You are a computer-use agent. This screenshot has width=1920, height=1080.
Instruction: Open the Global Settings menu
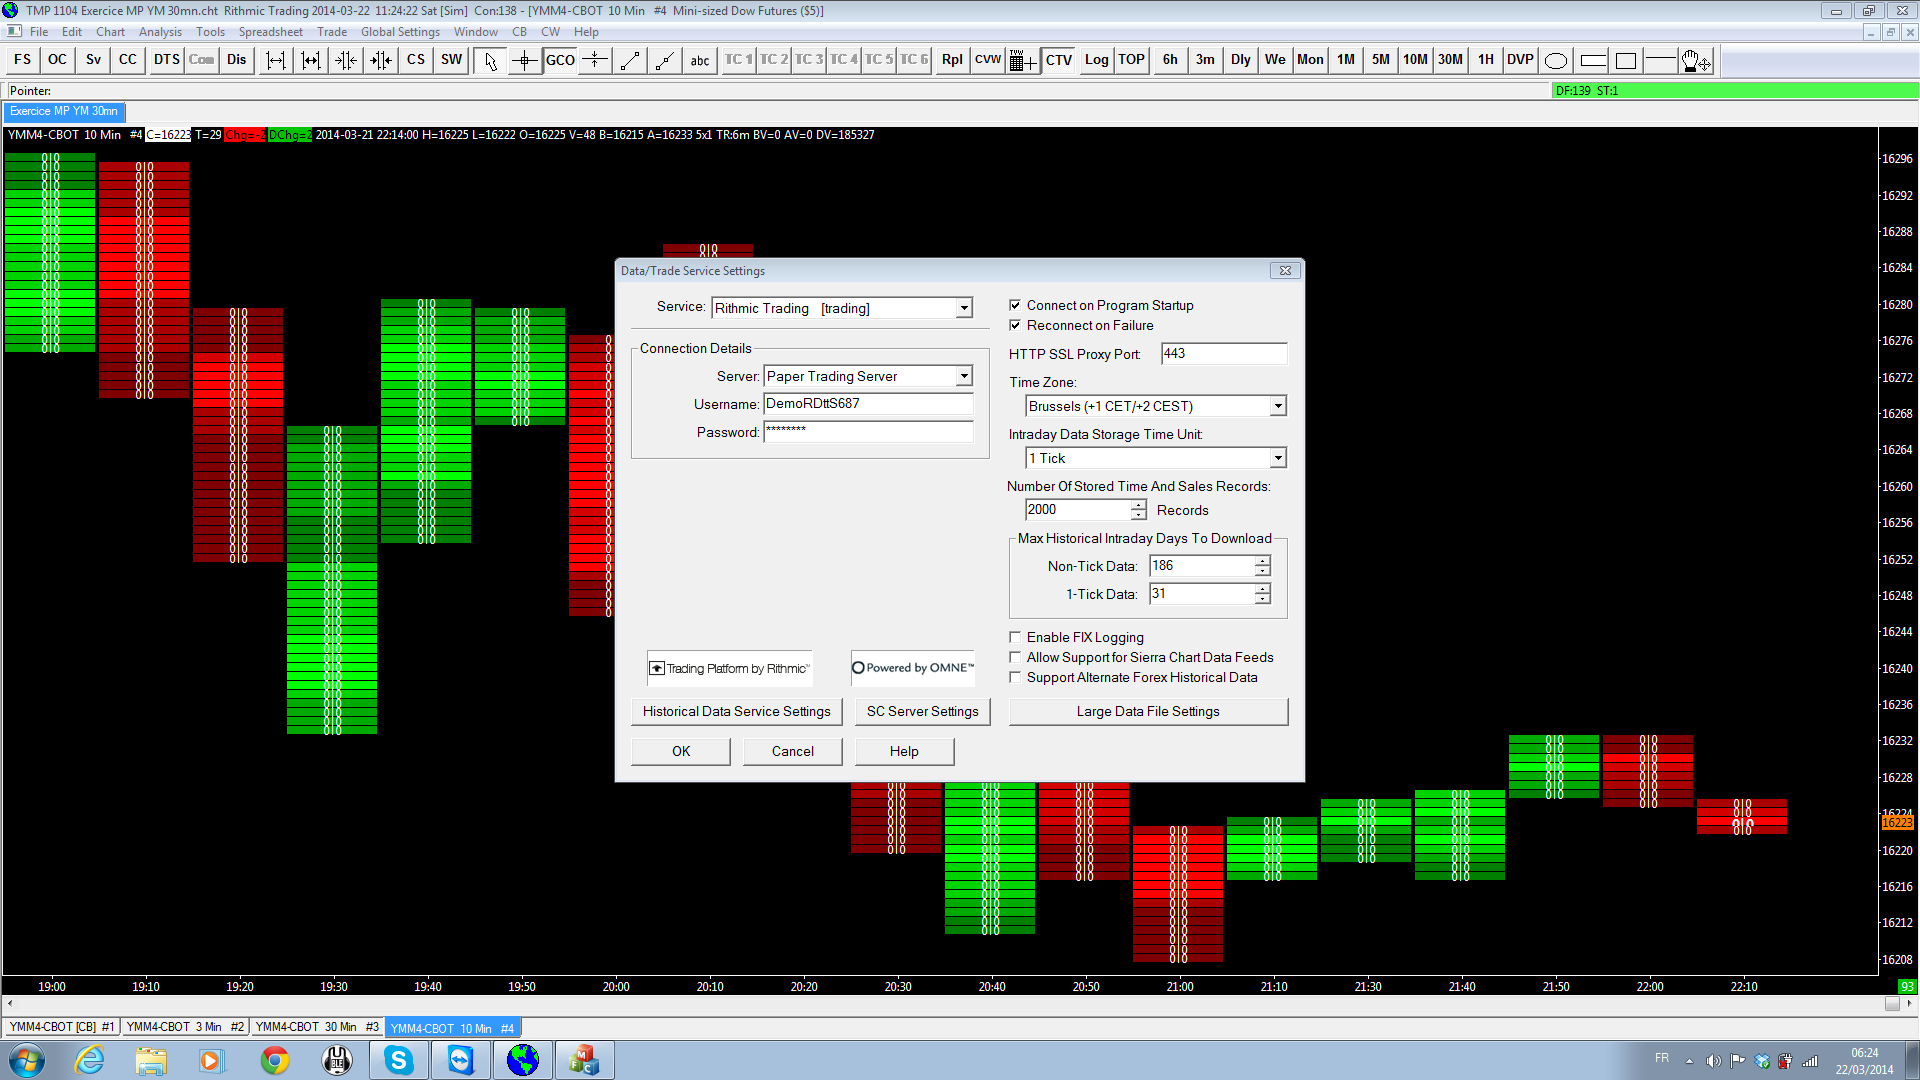click(x=400, y=32)
